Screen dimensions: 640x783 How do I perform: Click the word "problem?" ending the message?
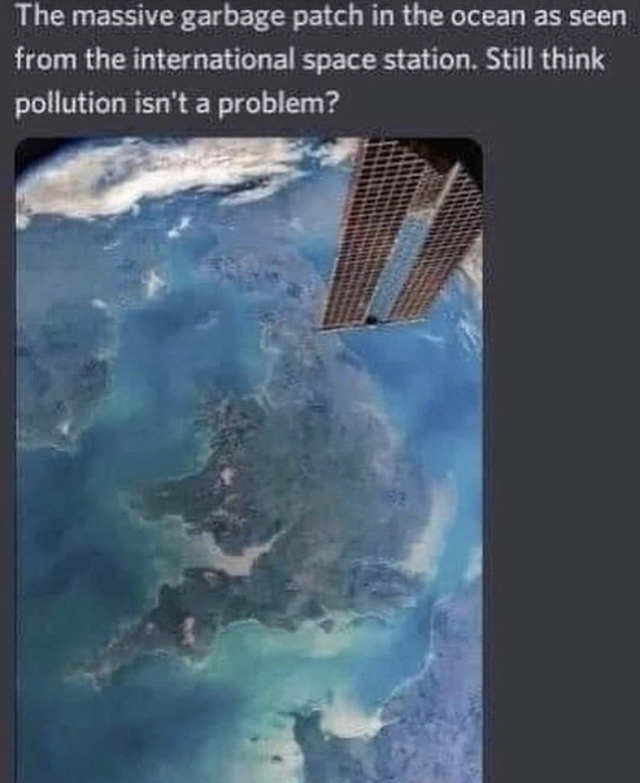coord(279,104)
